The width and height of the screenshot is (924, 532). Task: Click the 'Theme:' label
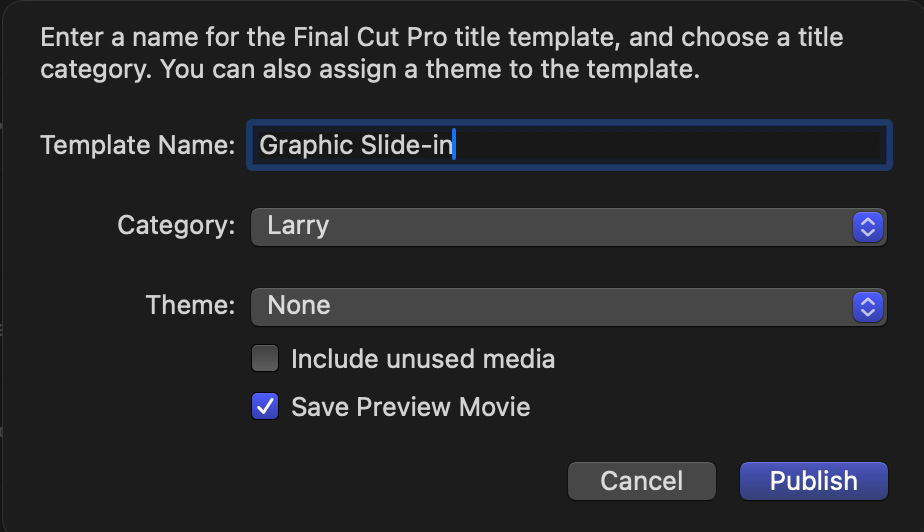click(190, 305)
